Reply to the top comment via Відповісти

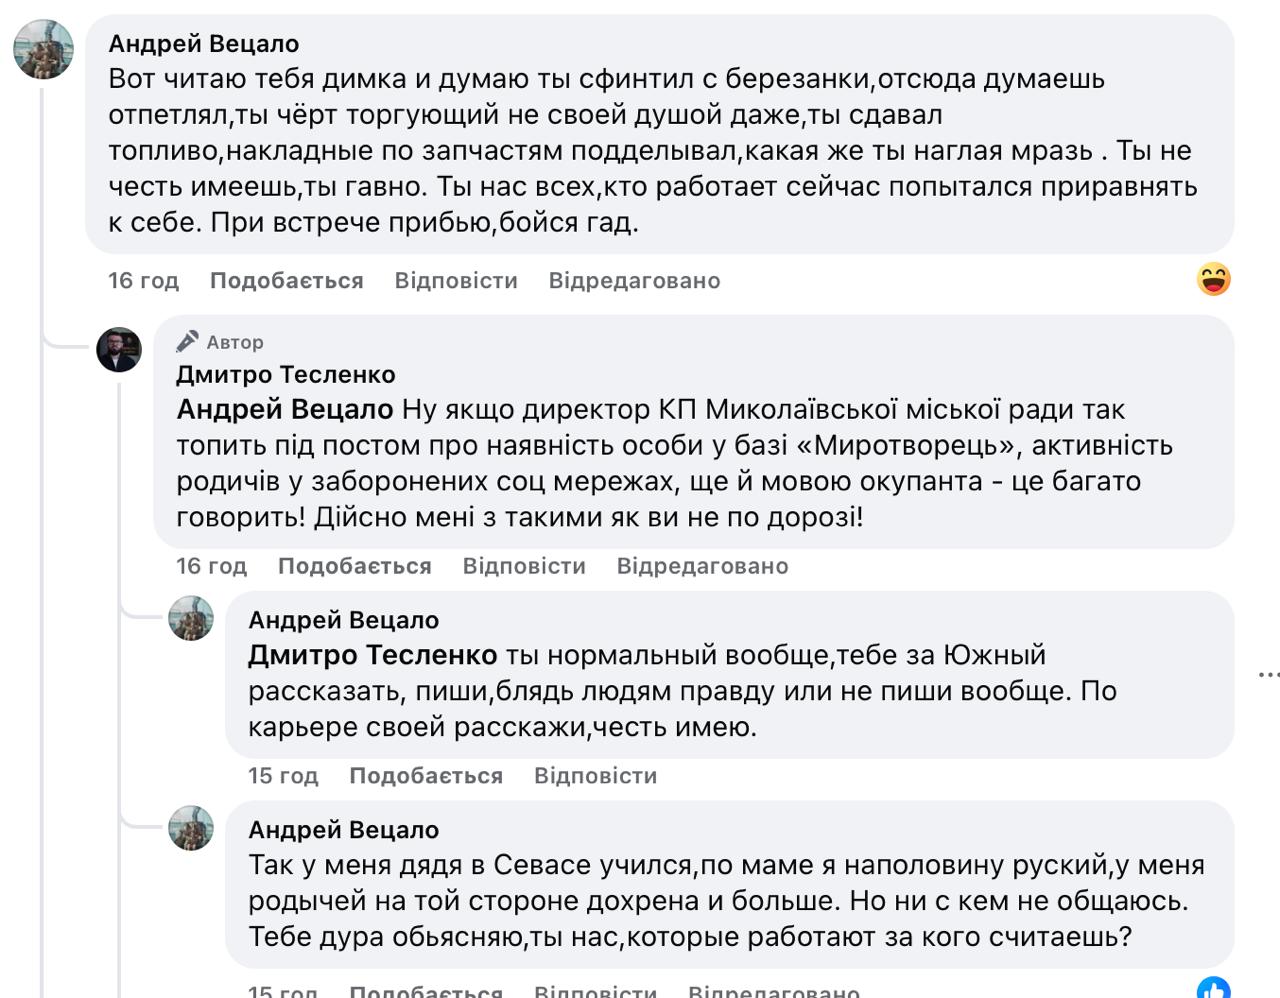click(x=456, y=281)
